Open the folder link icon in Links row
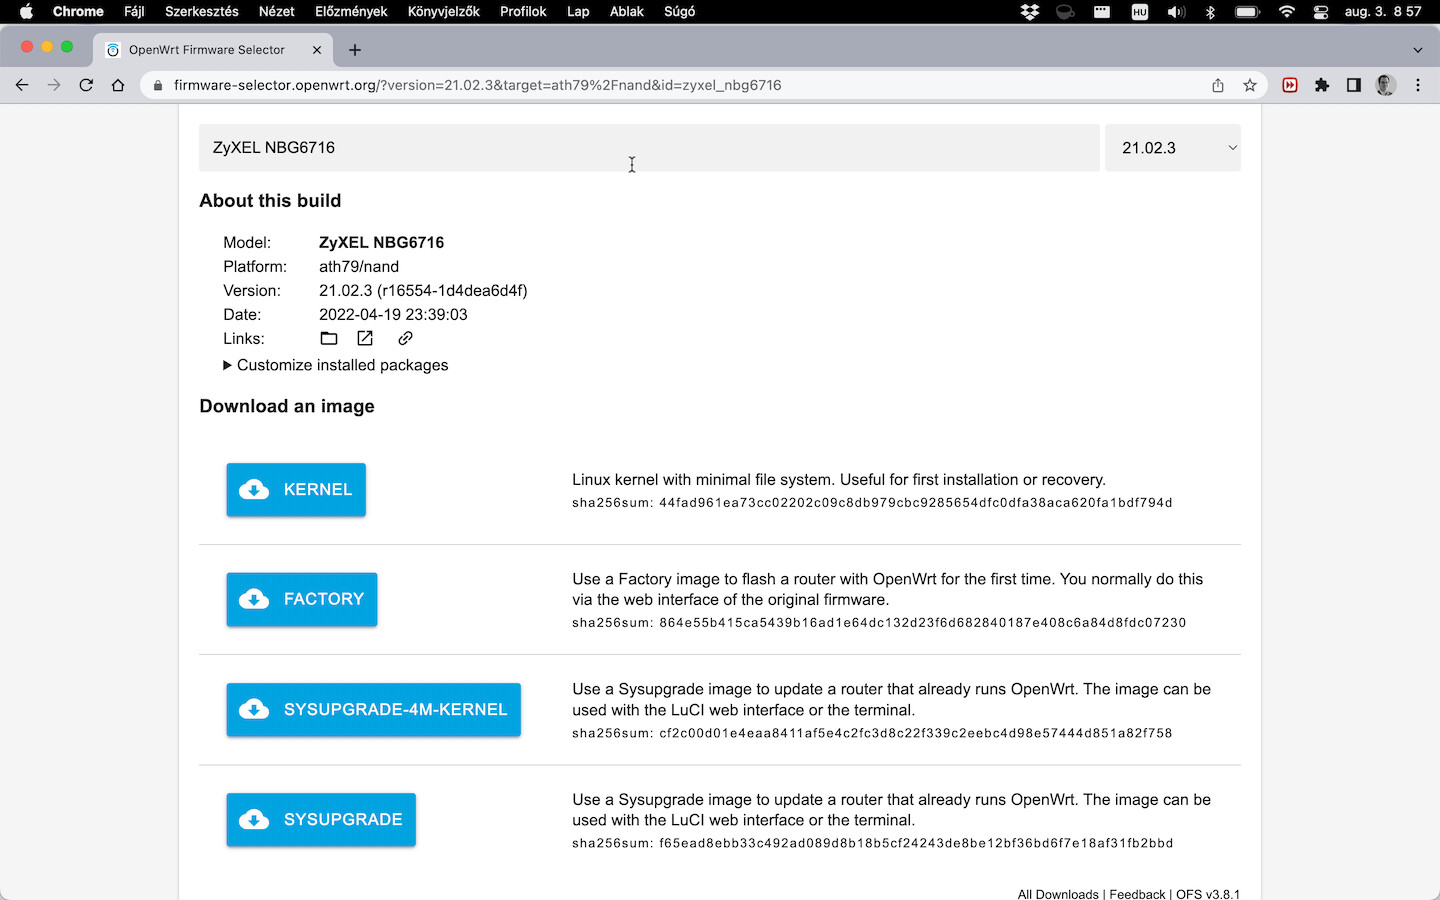Image resolution: width=1440 pixels, height=900 pixels. coord(329,338)
